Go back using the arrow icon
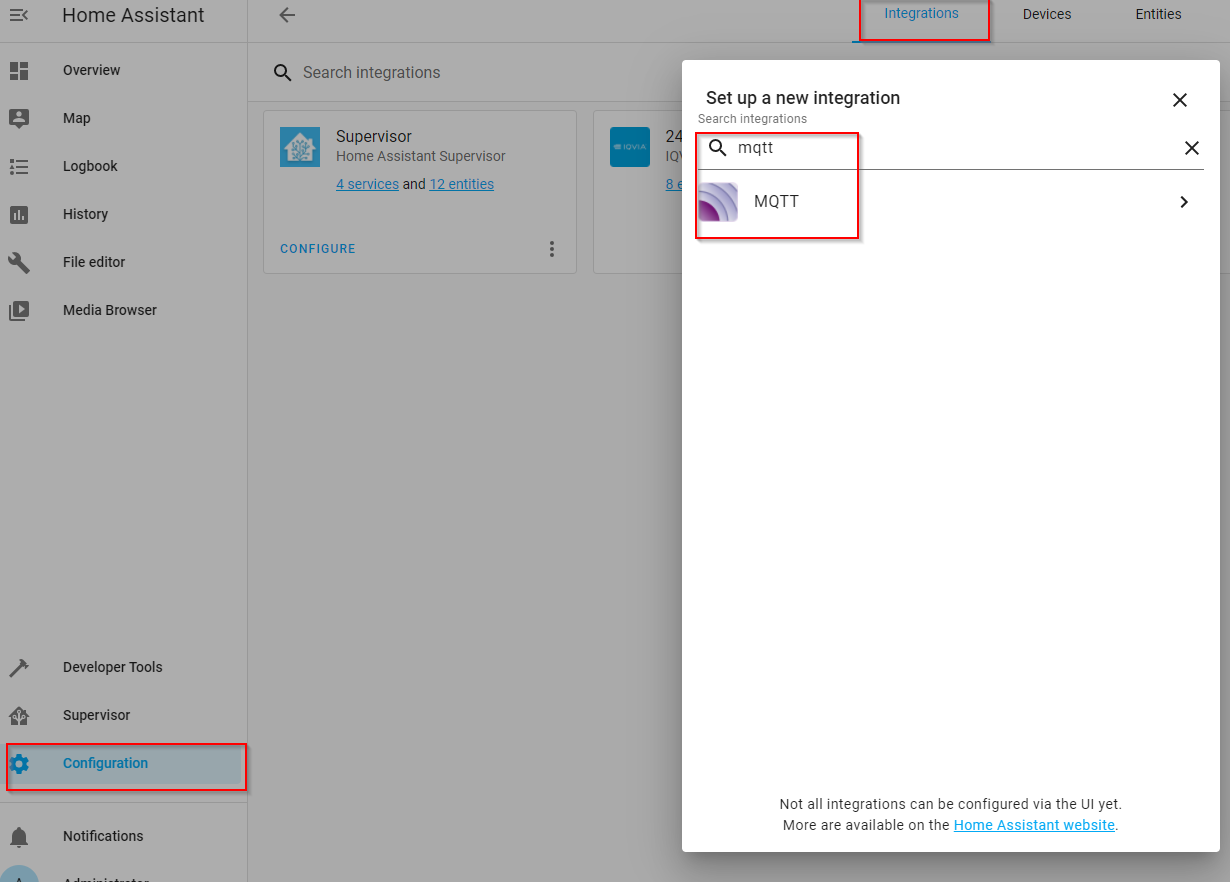 click(x=287, y=15)
